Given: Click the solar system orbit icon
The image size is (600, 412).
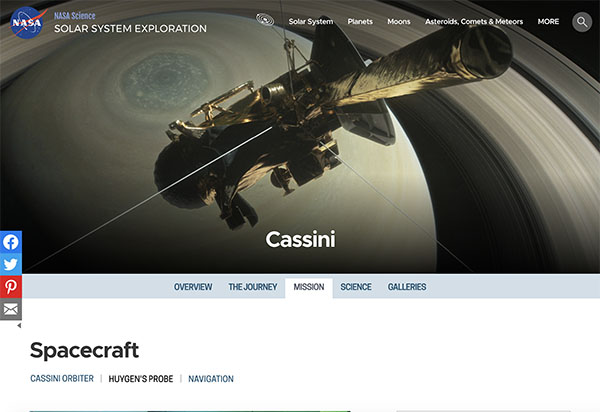Looking at the screenshot, I should (266, 20).
